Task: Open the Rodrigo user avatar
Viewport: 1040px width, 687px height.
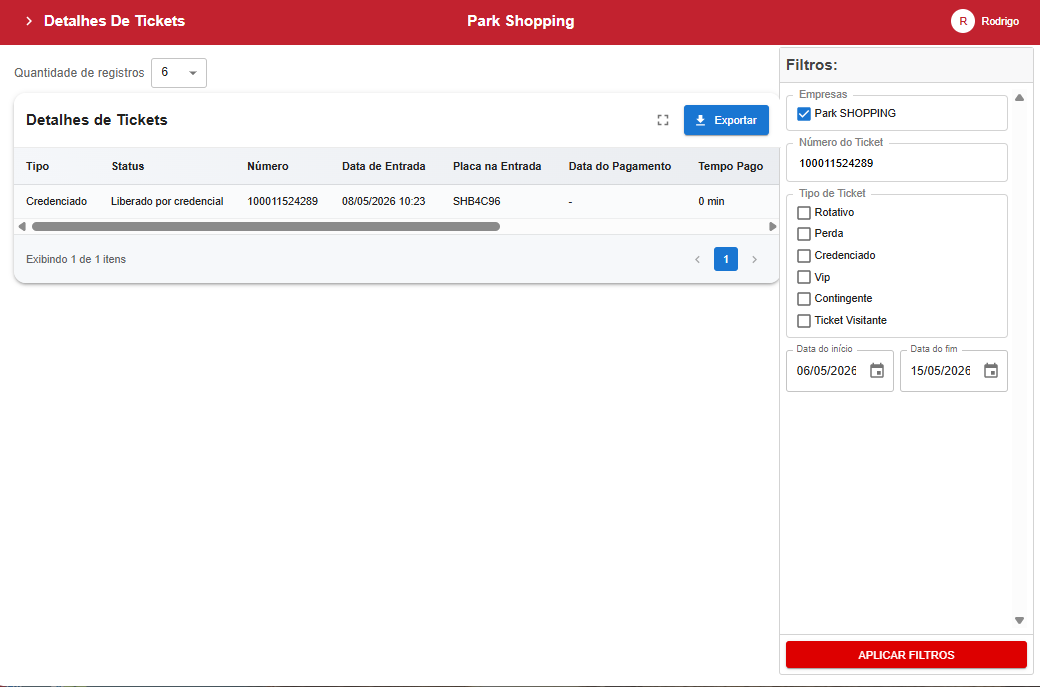Action: [x=962, y=21]
